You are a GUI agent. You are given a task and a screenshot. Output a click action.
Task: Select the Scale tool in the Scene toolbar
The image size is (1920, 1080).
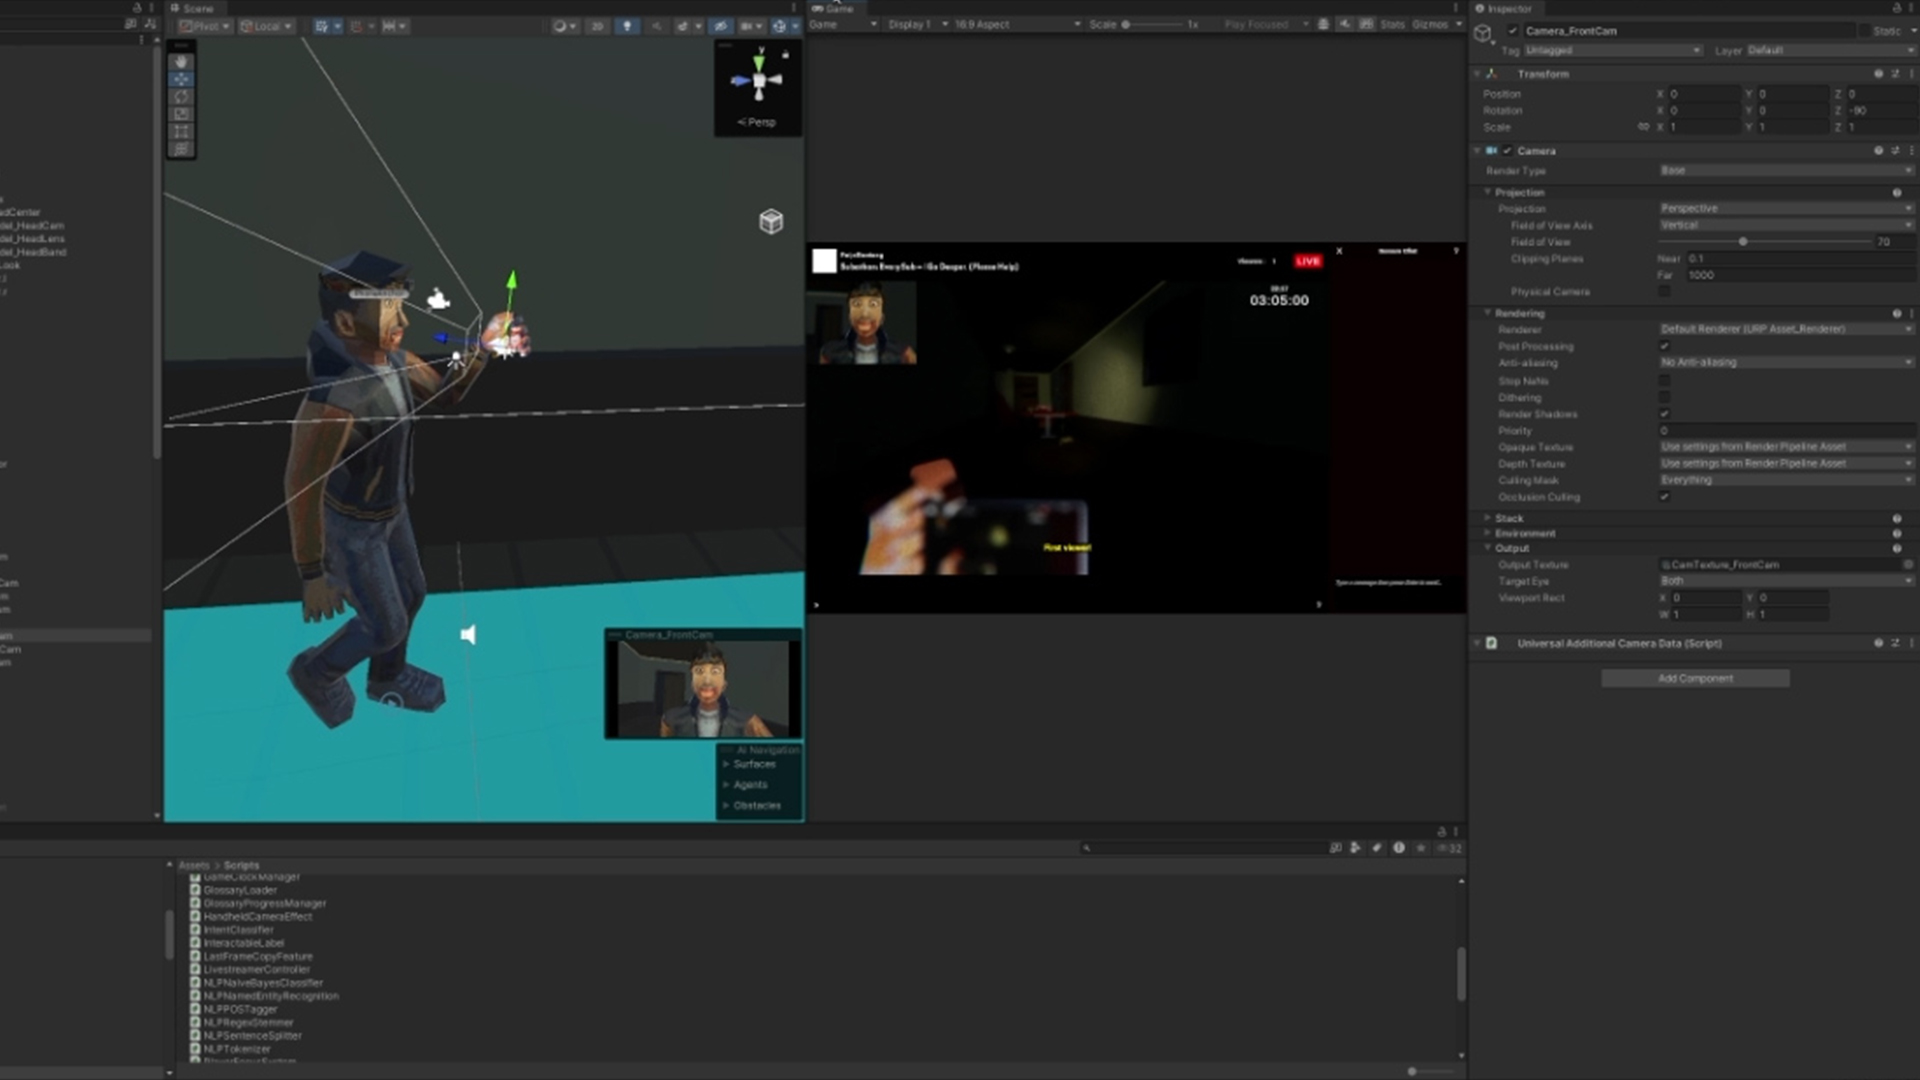click(181, 113)
